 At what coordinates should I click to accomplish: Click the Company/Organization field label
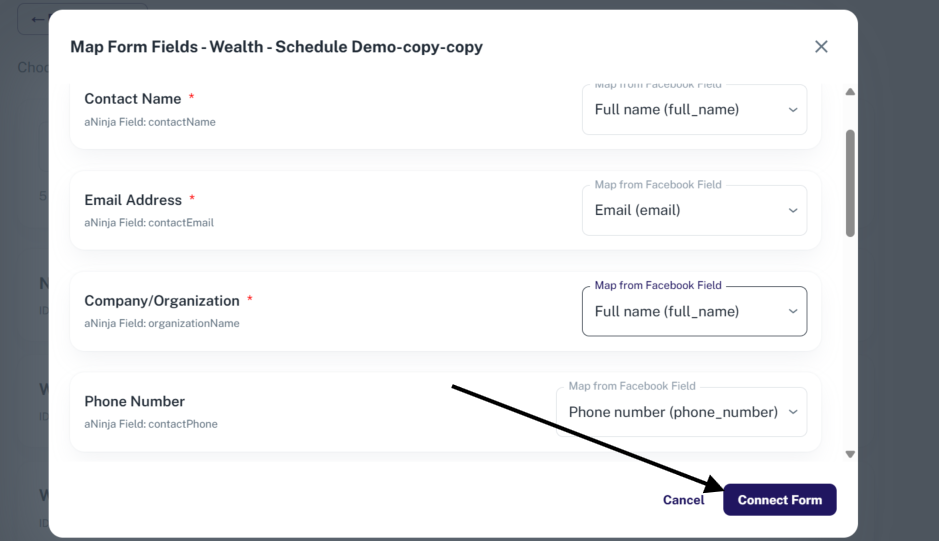162,301
